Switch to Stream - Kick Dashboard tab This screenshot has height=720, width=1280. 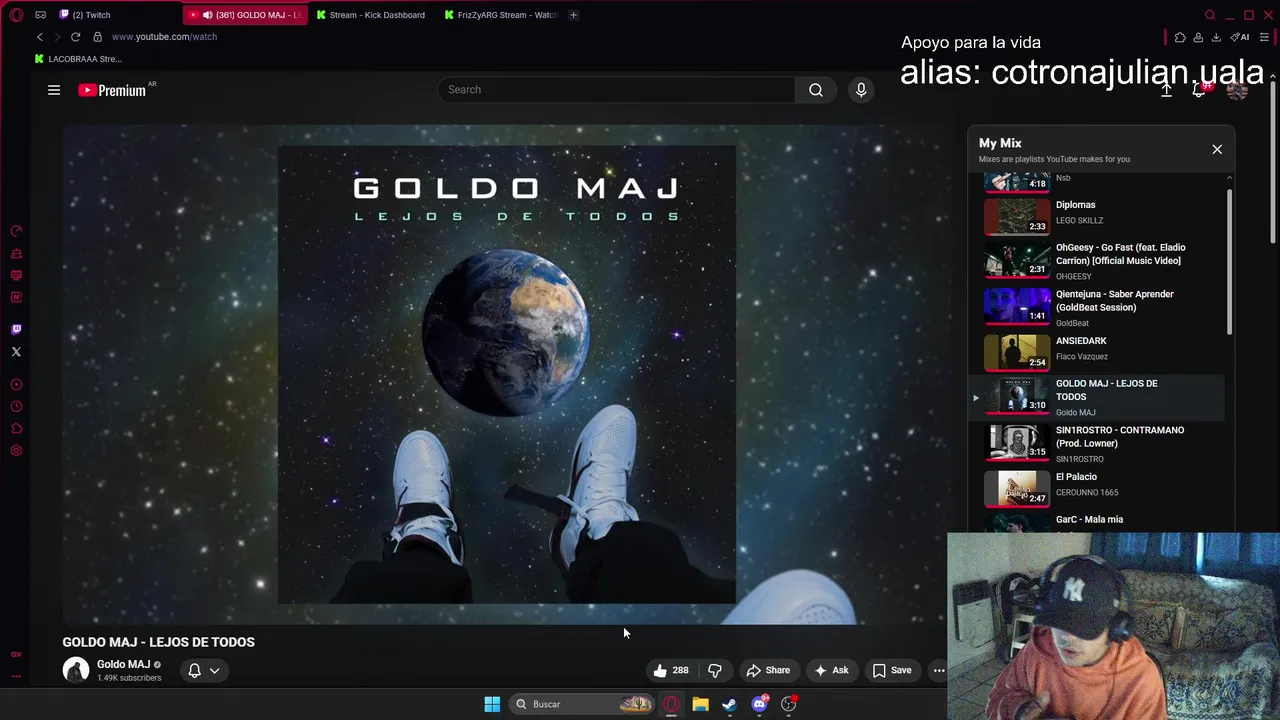[371, 15]
